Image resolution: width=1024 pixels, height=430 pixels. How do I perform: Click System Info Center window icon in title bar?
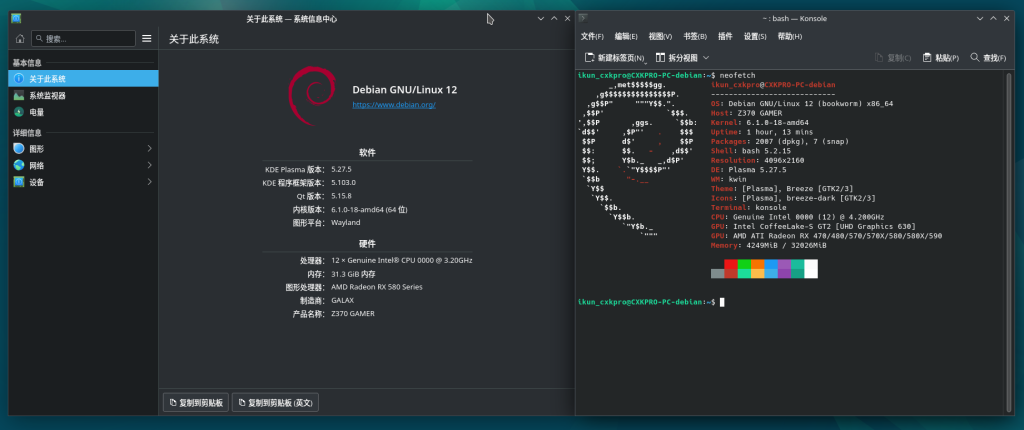16,18
